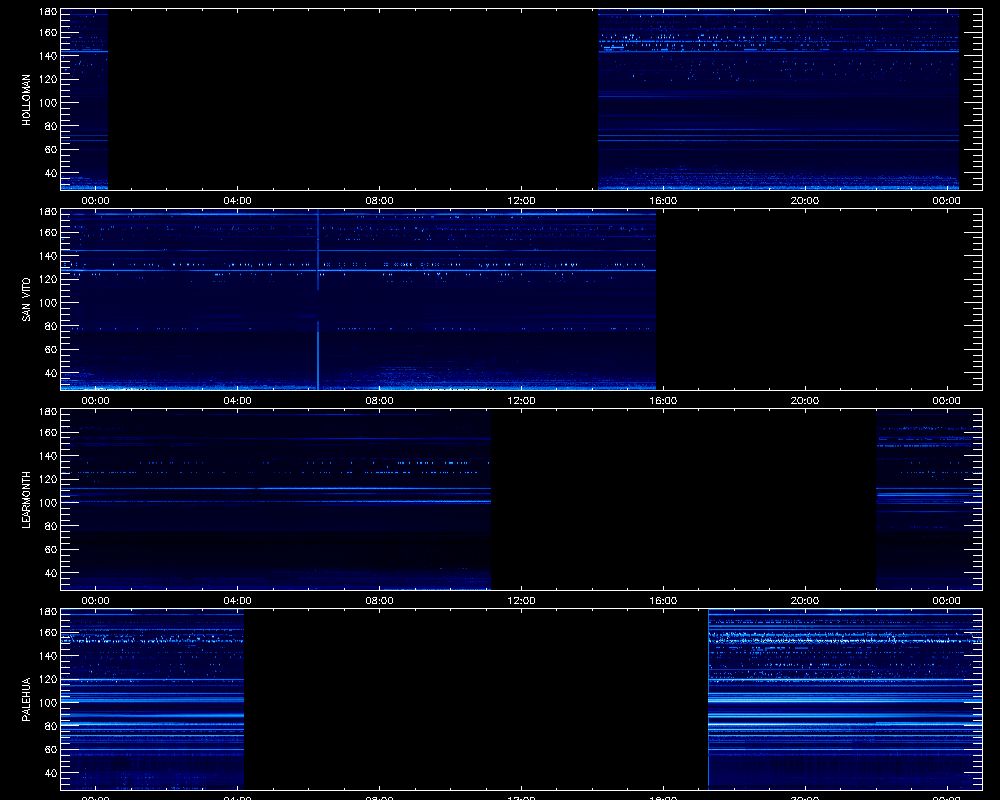1000x800 pixels.
Task: Click the 180 frequency label on Holloman axis
Action: coord(48,11)
